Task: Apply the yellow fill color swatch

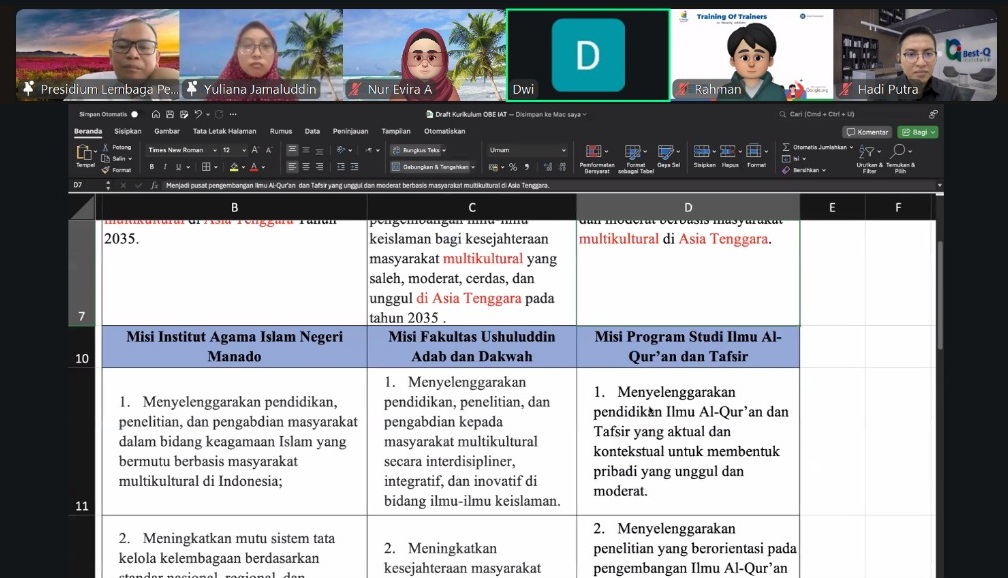Action: click(x=236, y=167)
